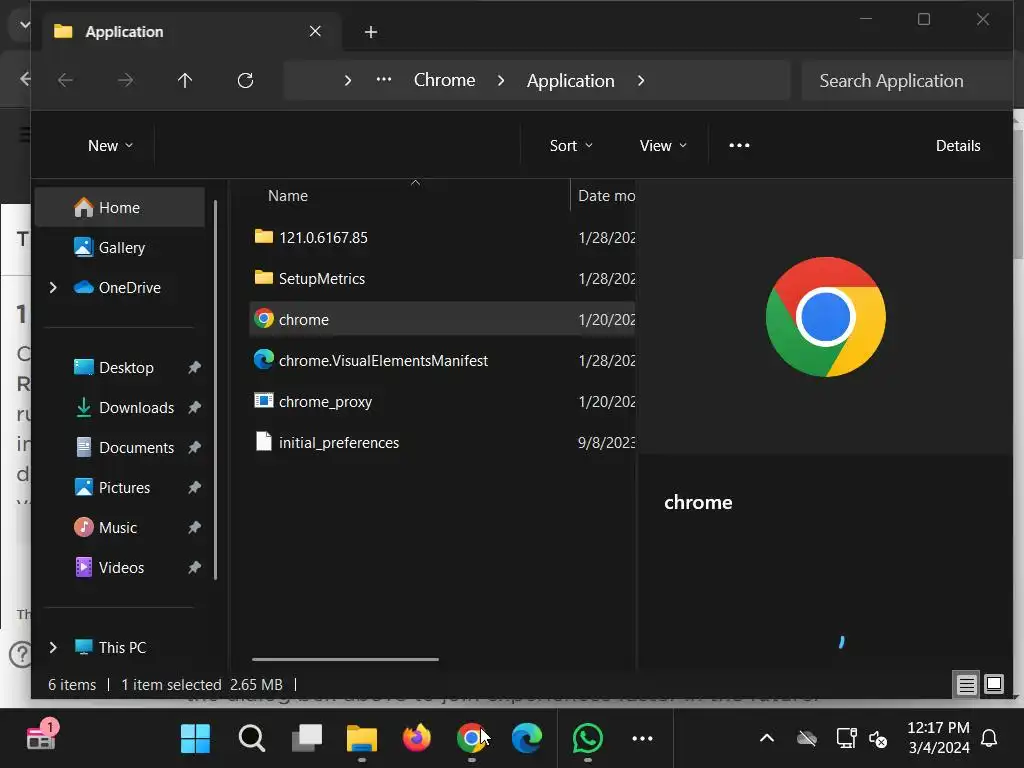
Task: Select the chrome_proxy file
Action: tap(443, 402)
